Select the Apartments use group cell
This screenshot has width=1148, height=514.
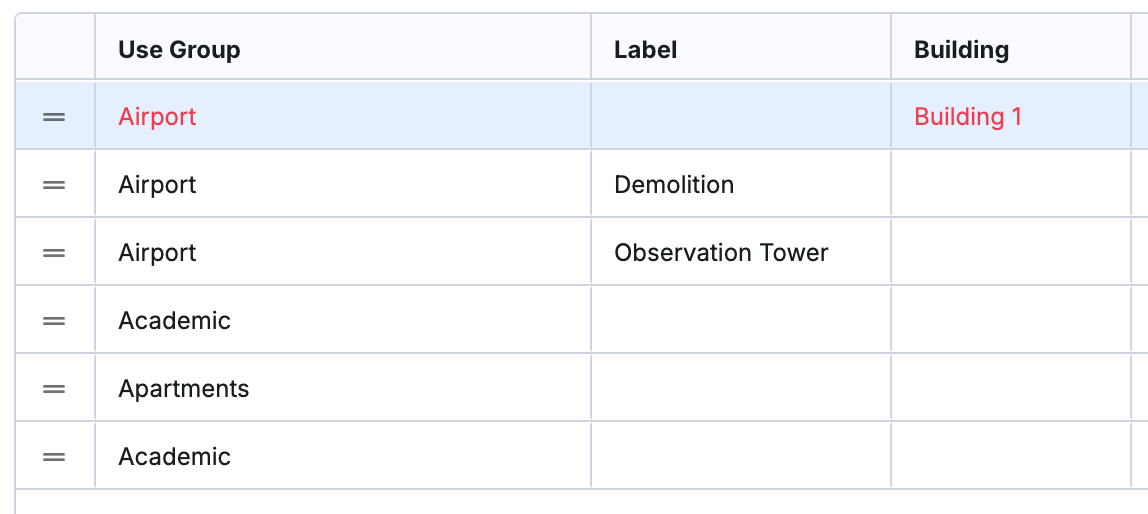(343, 388)
